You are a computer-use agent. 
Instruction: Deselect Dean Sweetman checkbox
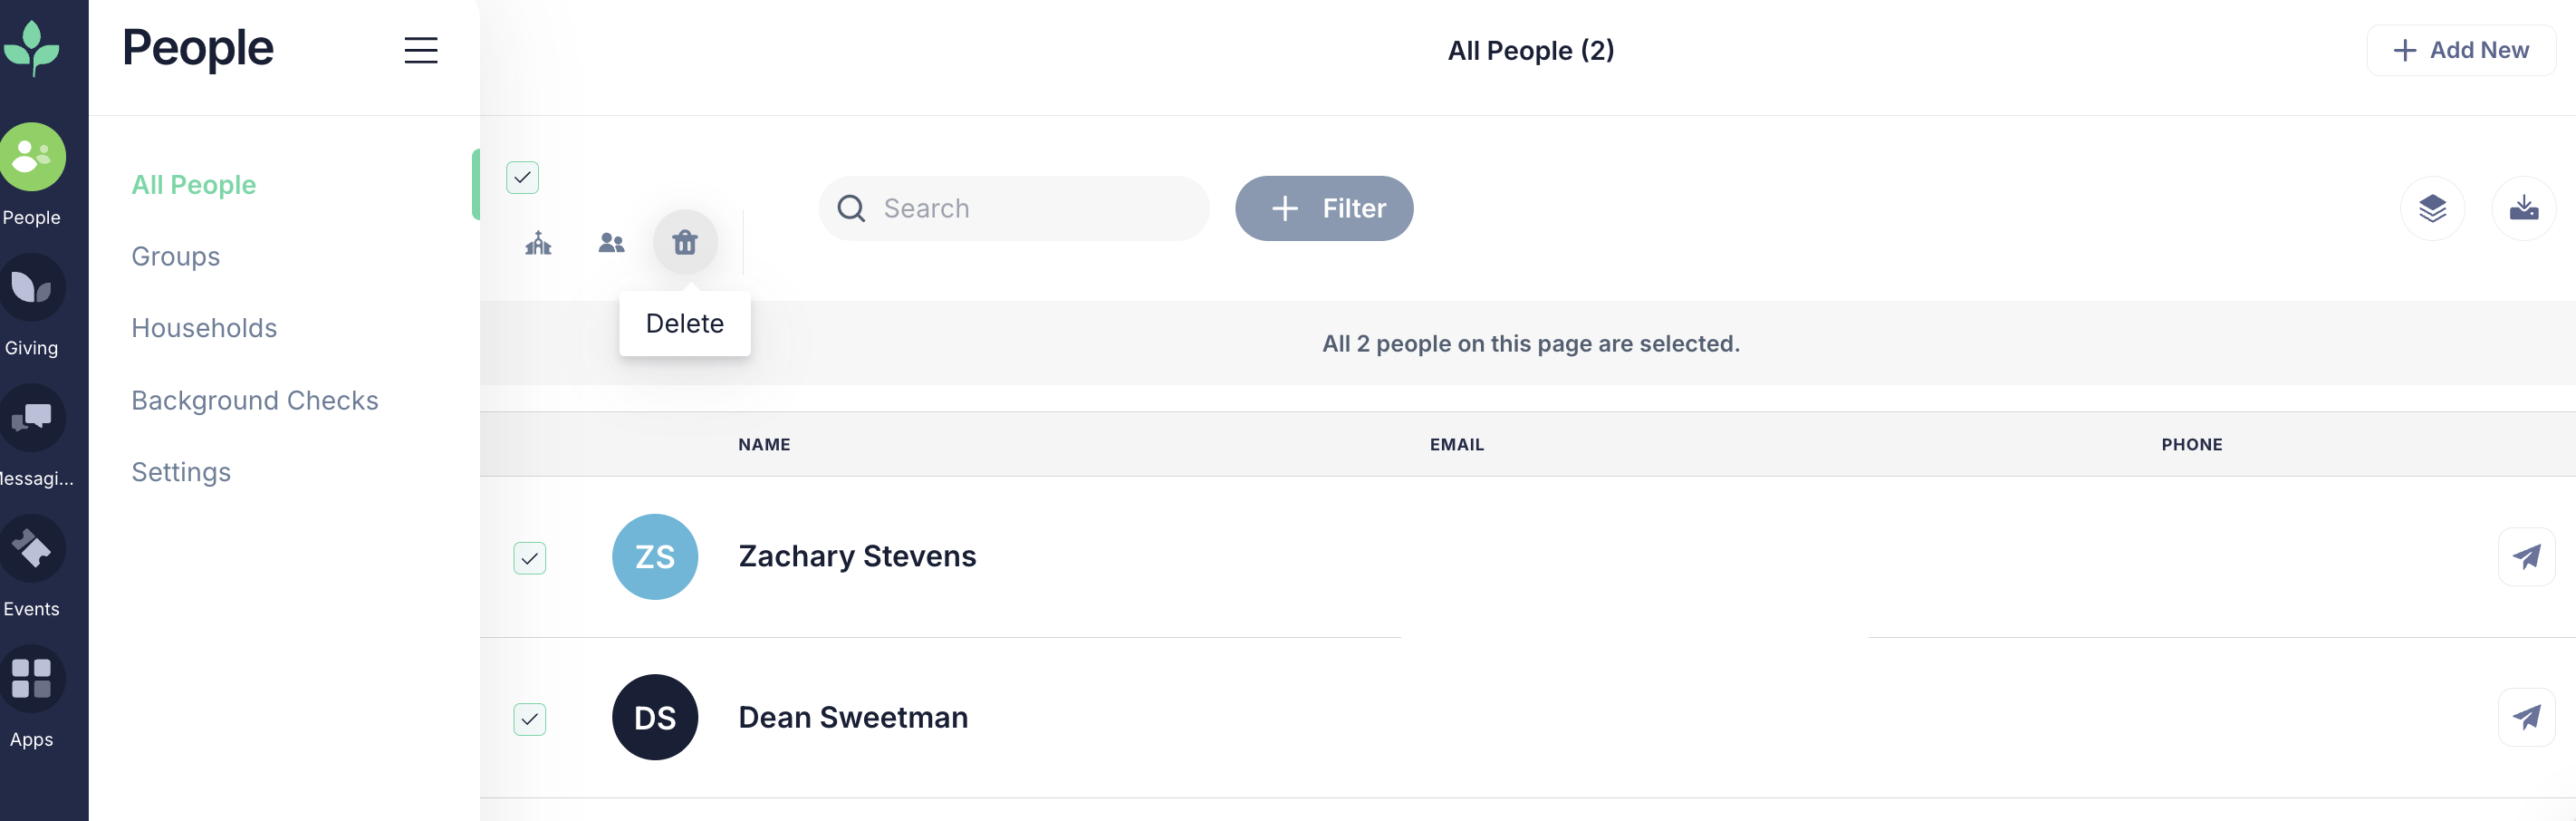coord(529,719)
